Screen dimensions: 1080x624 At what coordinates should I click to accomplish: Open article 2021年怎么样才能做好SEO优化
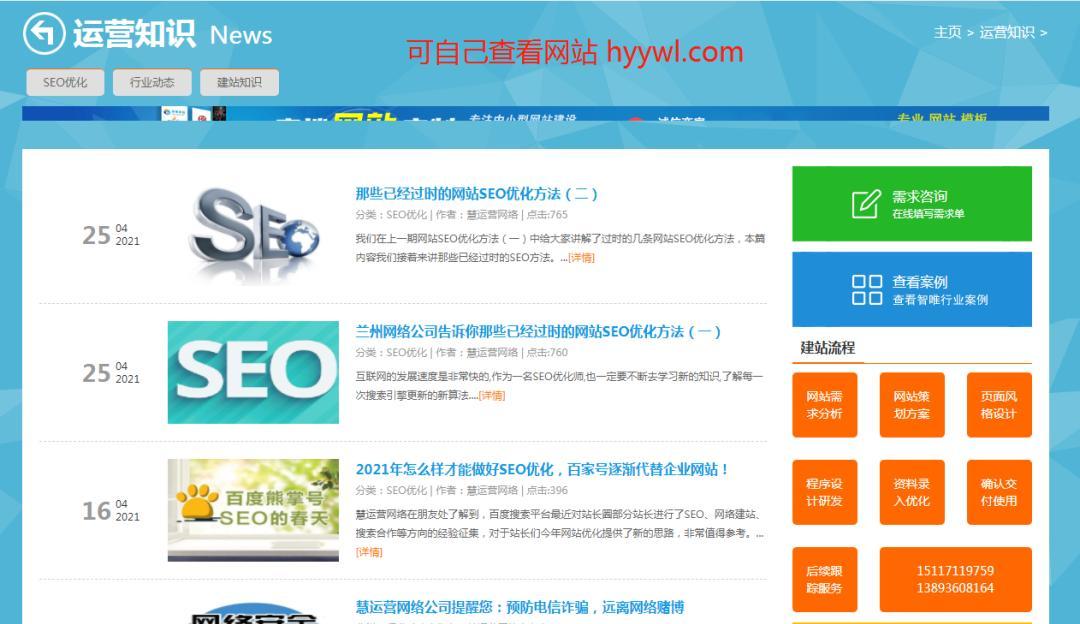coord(542,469)
